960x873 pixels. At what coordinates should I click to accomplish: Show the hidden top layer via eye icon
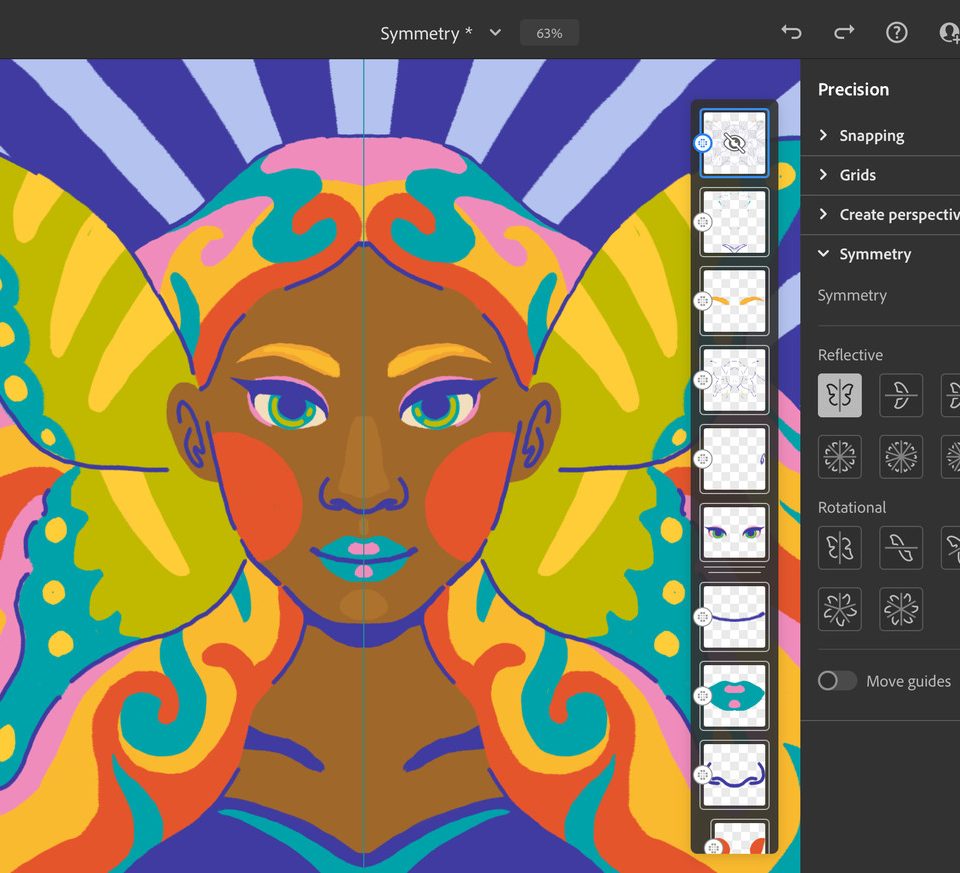tap(734, 143)
